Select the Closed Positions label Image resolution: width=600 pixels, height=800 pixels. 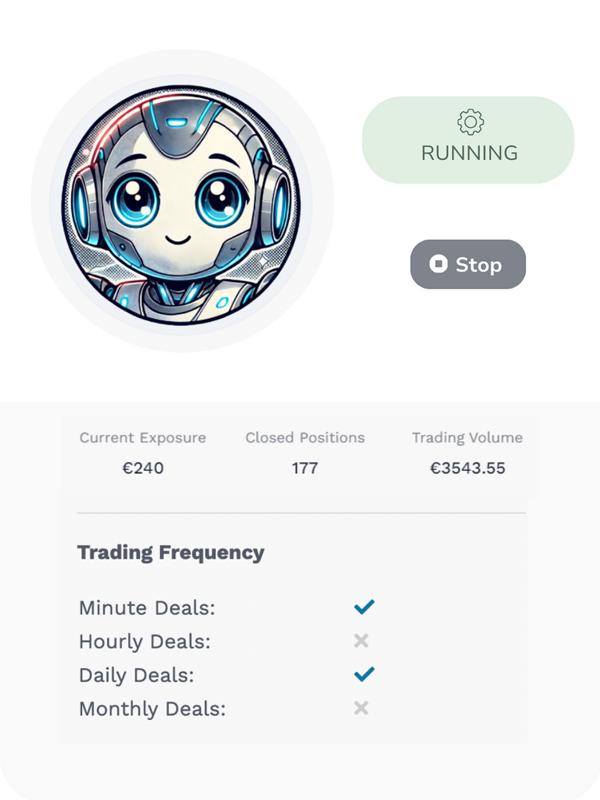point(305,438)
